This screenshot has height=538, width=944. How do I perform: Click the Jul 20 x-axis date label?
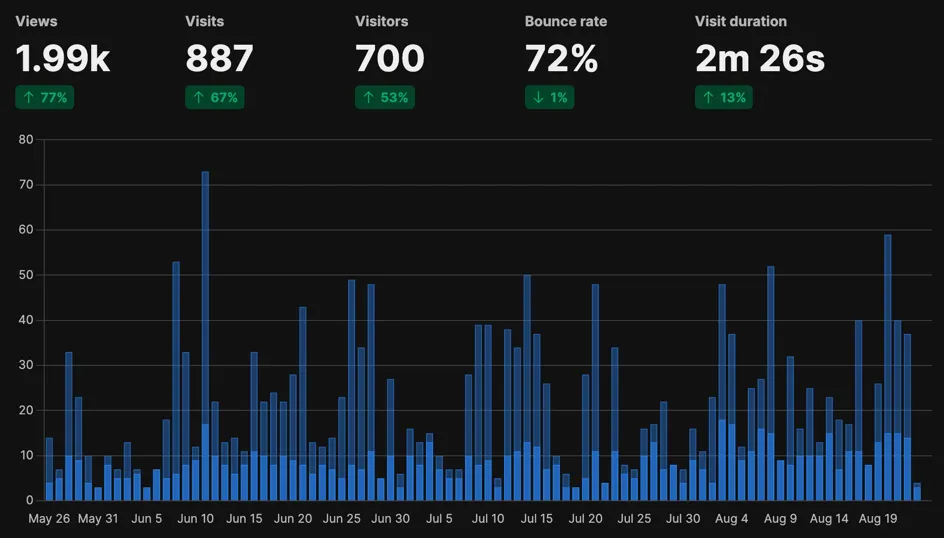click(586, 519)
